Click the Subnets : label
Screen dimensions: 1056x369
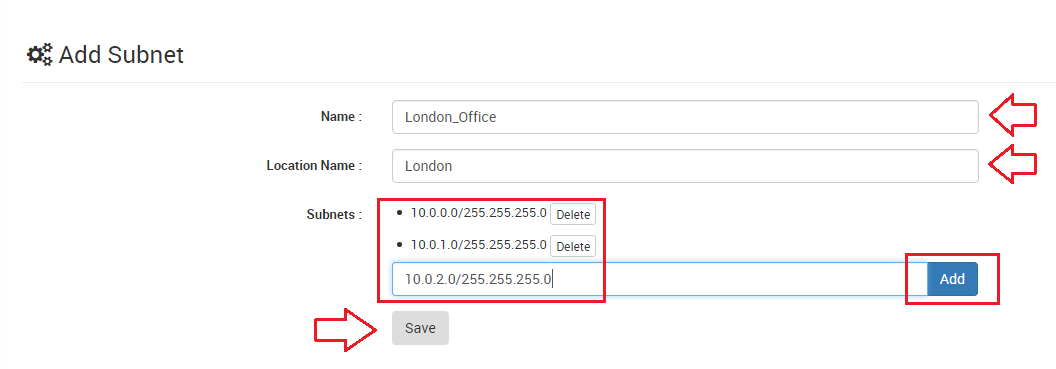(x=334, y=215)
